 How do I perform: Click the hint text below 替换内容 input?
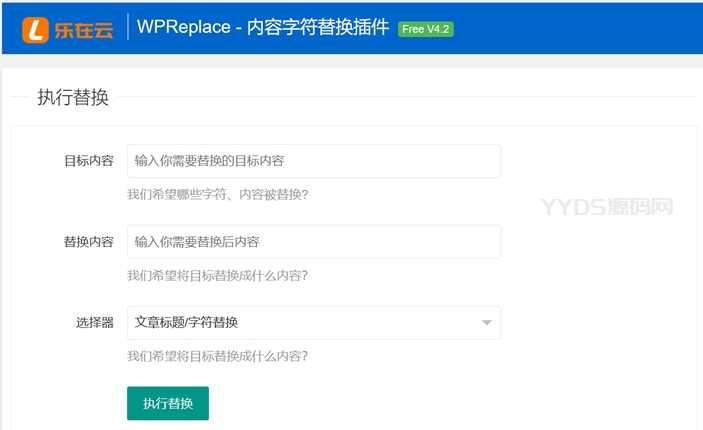(217, 275)
